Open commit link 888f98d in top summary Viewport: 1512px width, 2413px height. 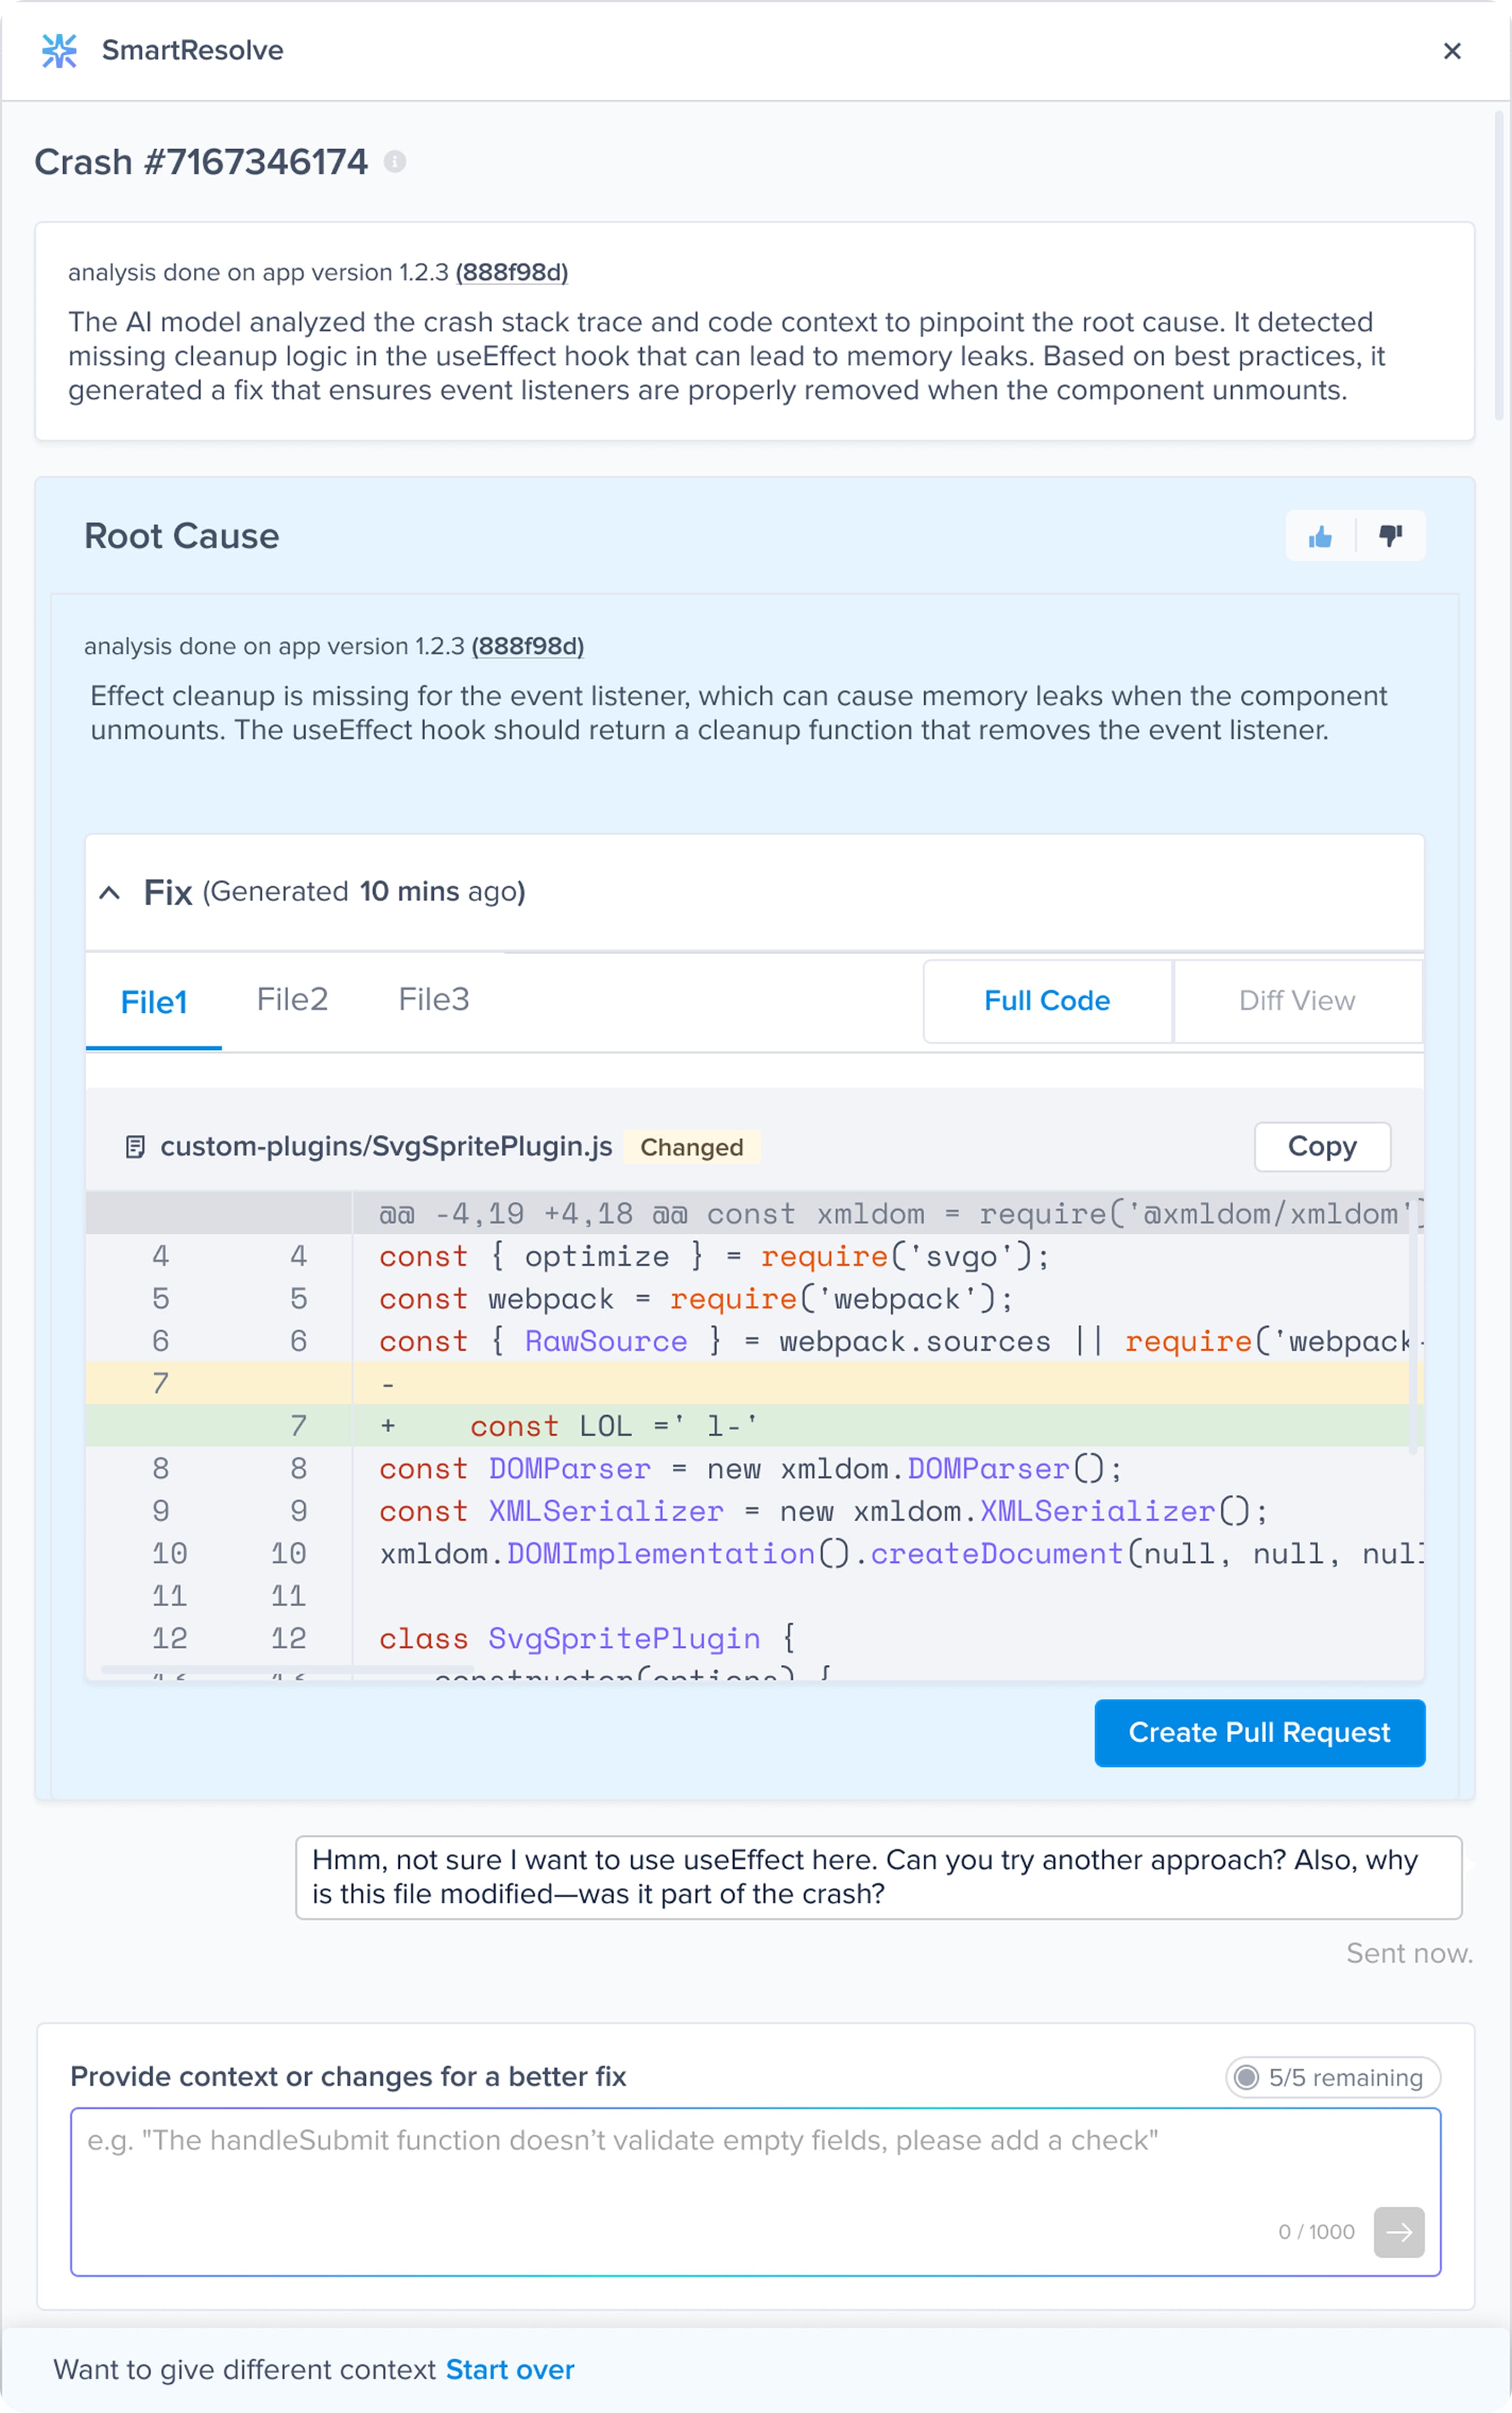pyautogui.click(x=512, y=272)
